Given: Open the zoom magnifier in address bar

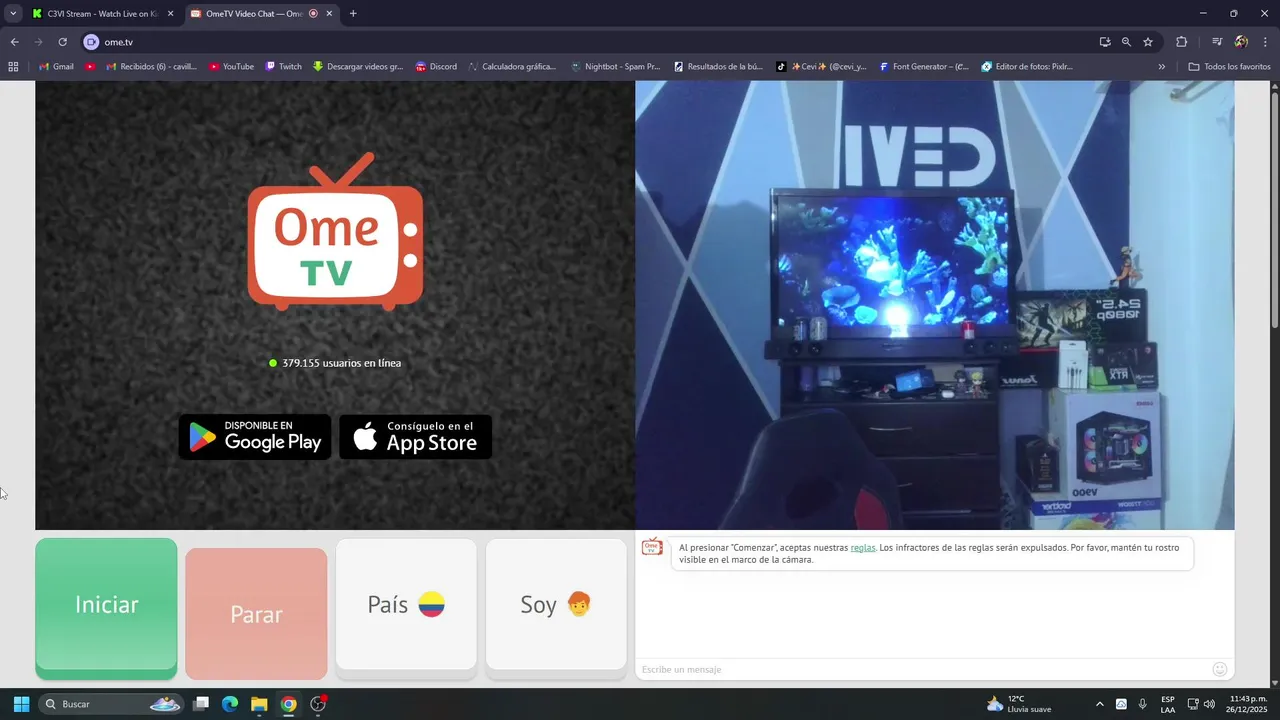Looking at the screenshot, I should coord(1126,42).
